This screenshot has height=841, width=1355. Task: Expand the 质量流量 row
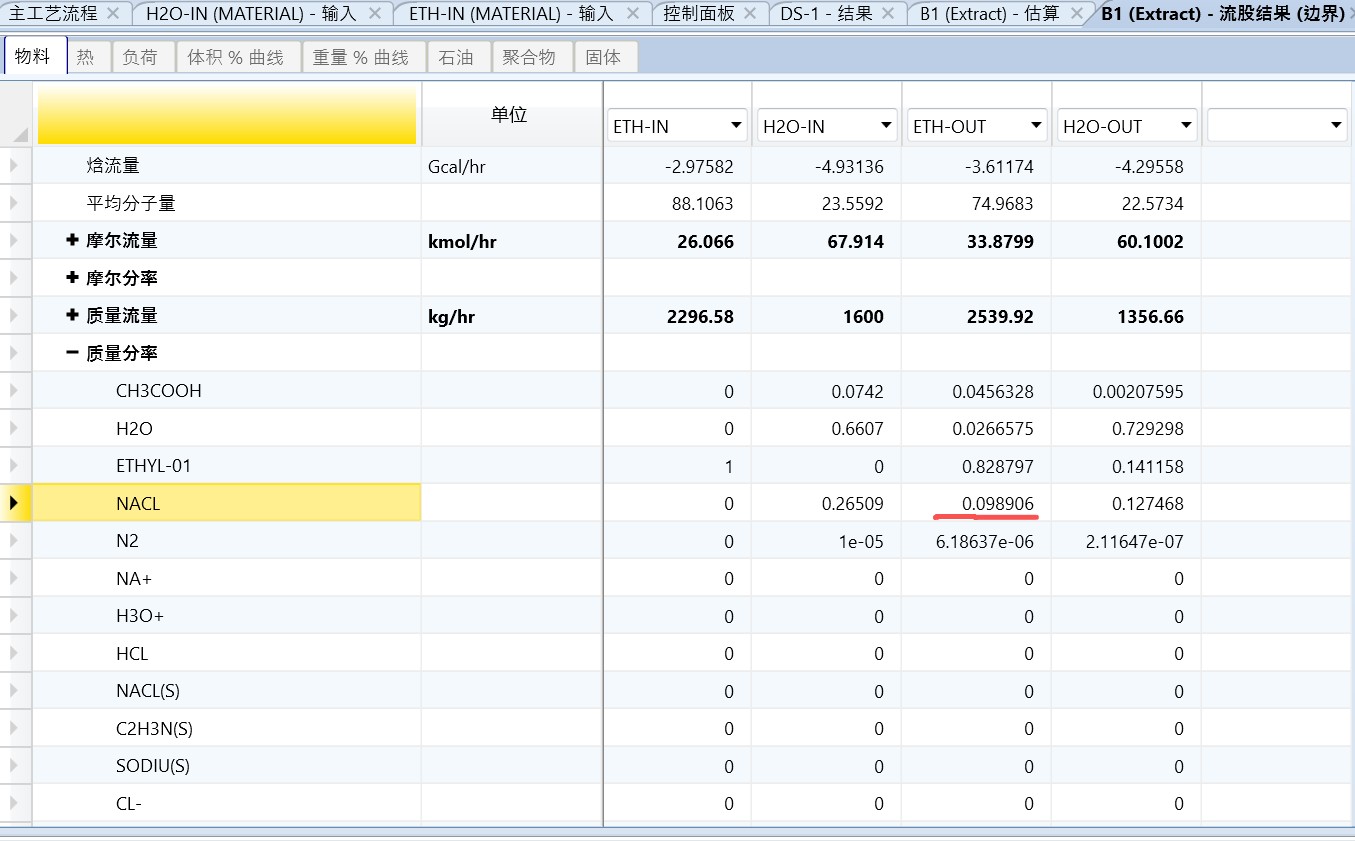click(x=72, y=316)
